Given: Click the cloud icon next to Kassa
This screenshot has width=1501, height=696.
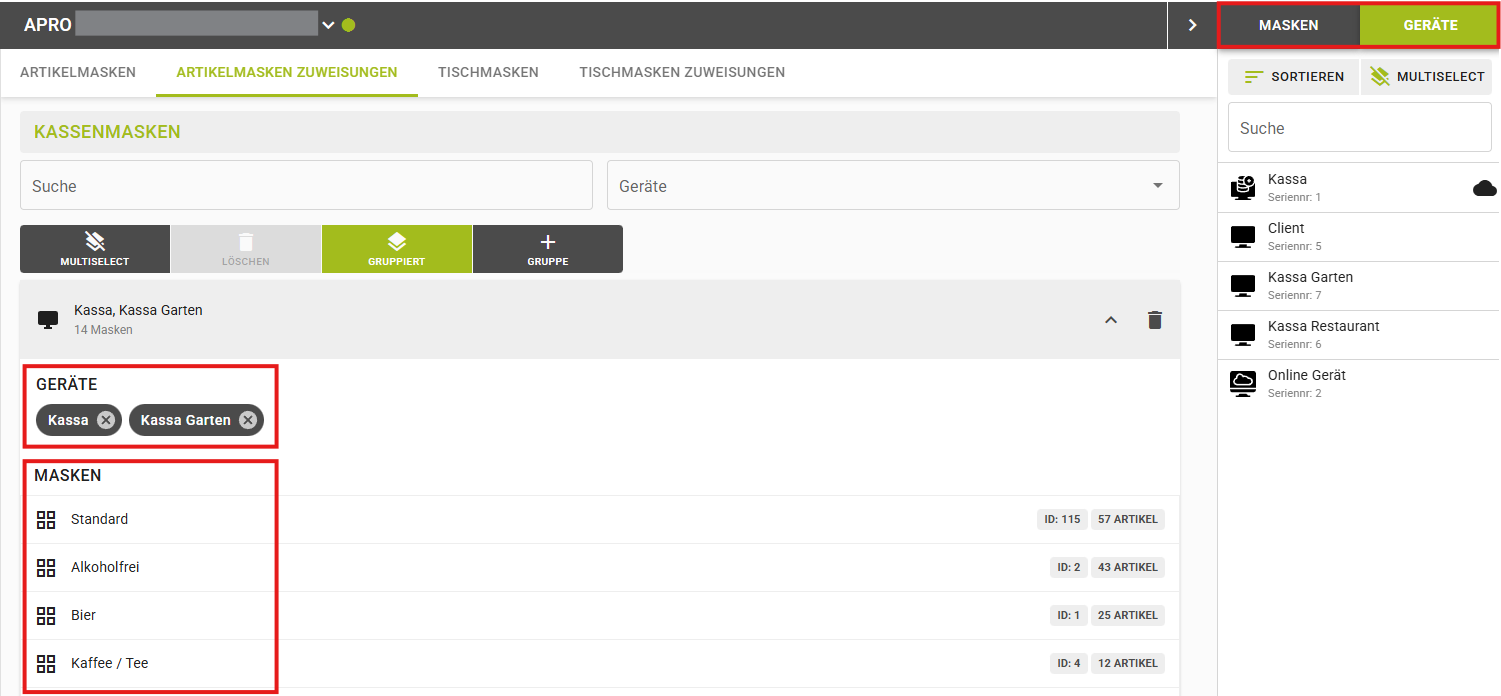Looking at the screenshot, I should pyautogui.click(x=1484, y=188).
